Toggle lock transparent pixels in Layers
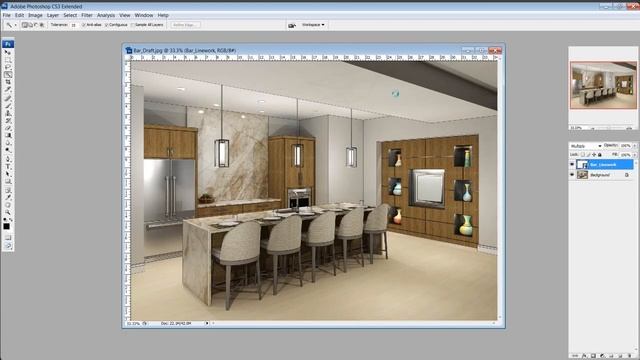This screenshot has height=360, width=640. coord(582,155)
